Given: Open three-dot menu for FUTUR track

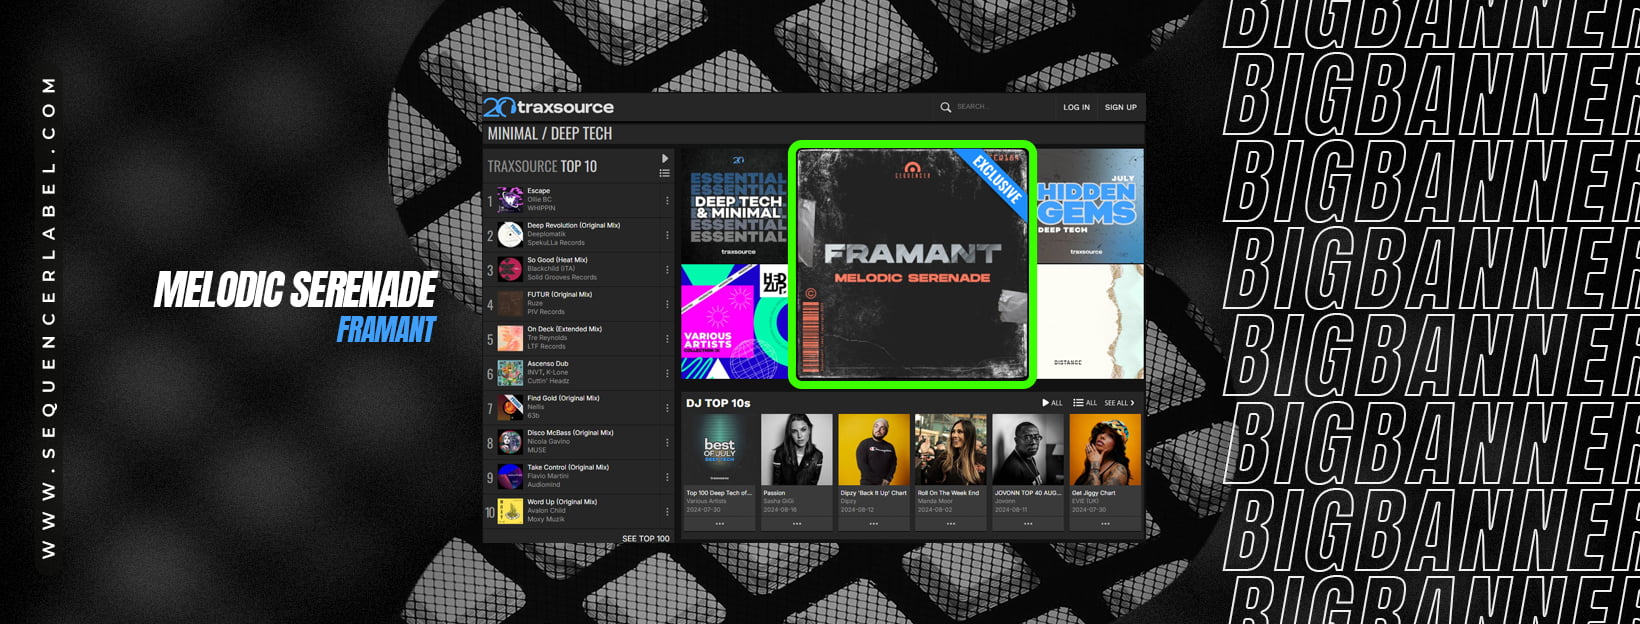Looking at the screenshot, I should [667, 304].
